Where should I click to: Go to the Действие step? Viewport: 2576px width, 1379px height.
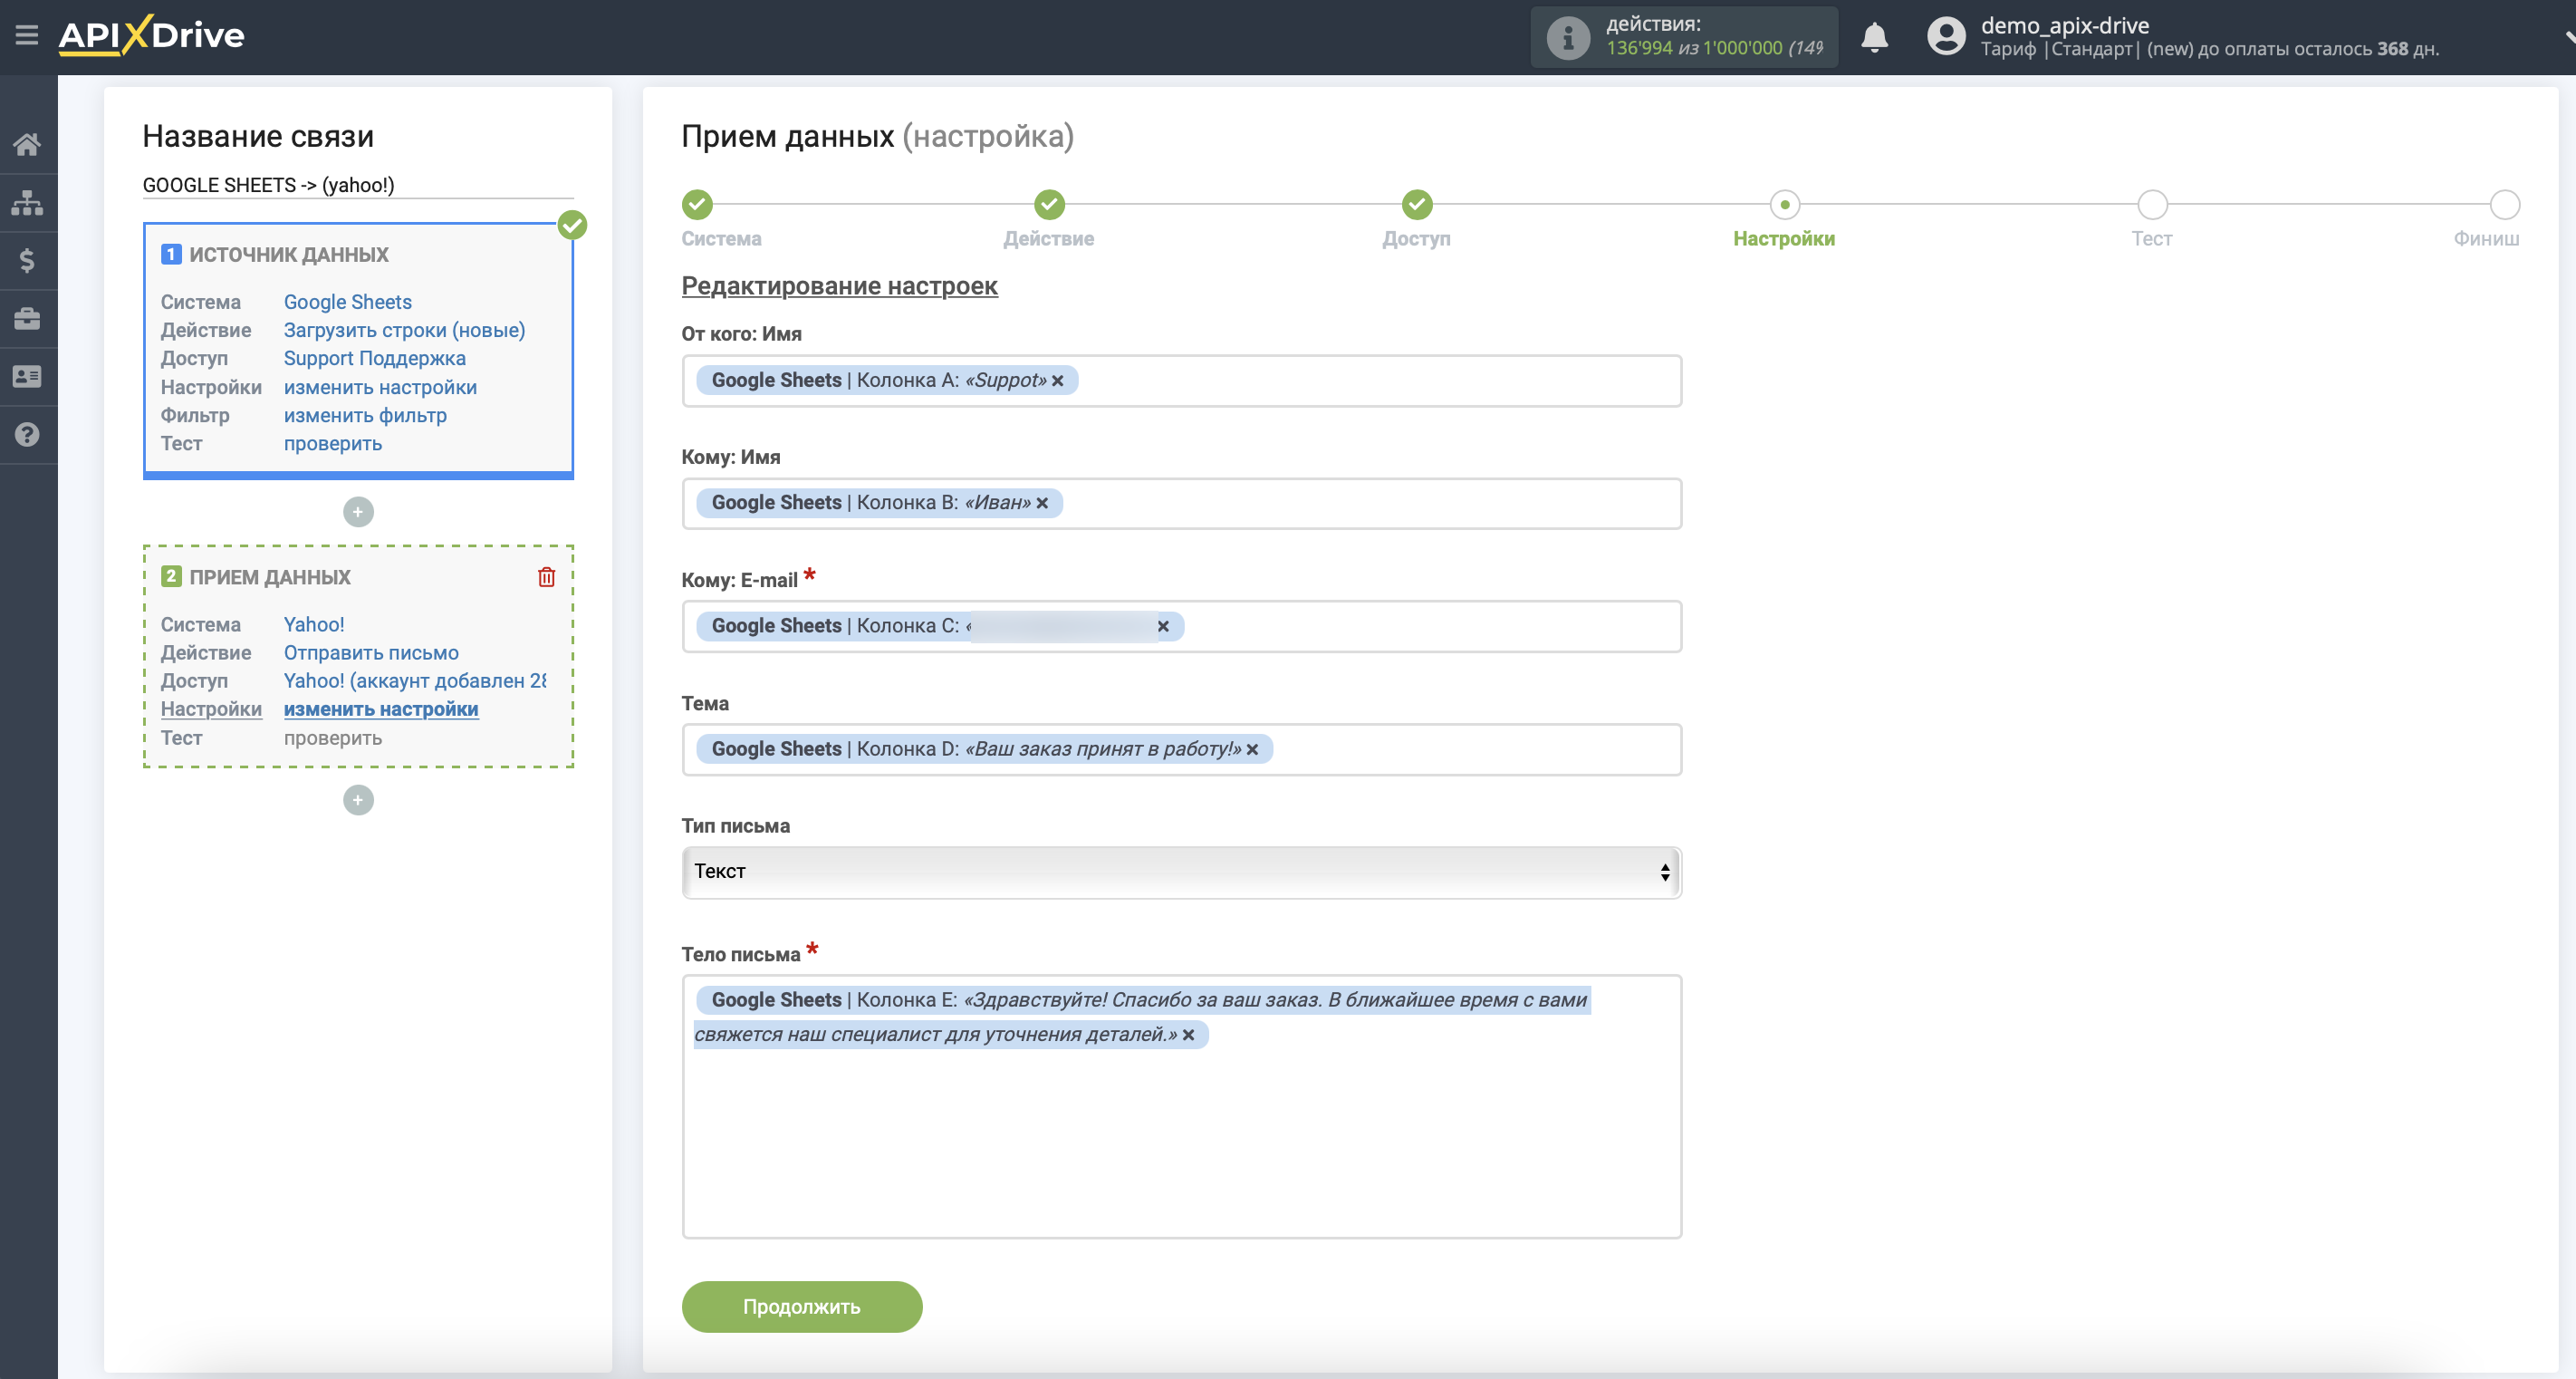1049,205
